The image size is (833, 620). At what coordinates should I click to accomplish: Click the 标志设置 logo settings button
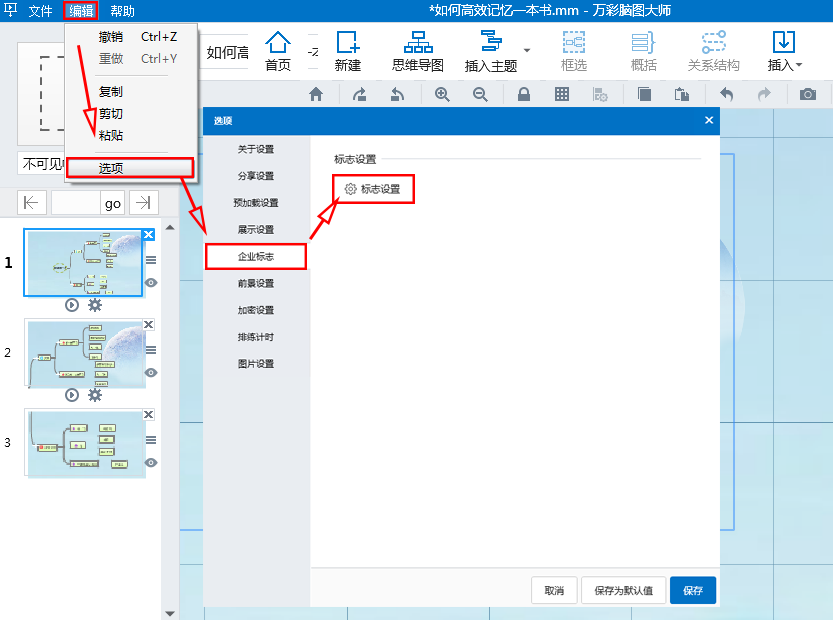(x=372, y=188)
